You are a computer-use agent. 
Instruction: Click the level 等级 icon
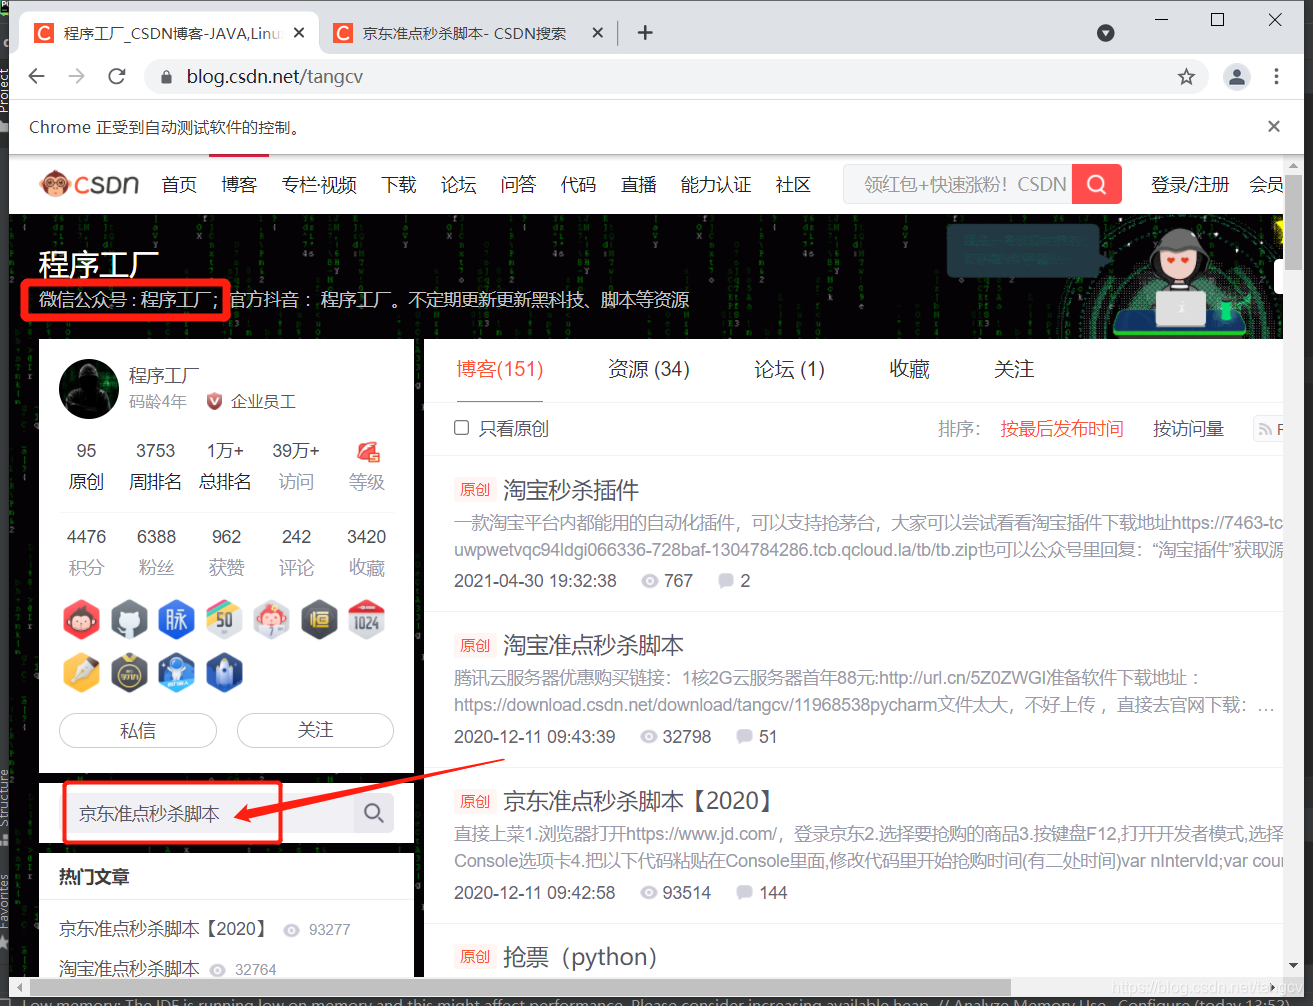click(367, 451)
